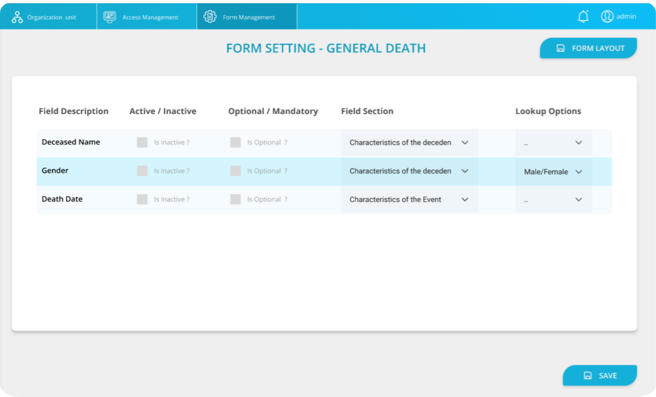Open the Organization unit tab
Viewport: 656px width, 397px height.
tap(48, 17)
